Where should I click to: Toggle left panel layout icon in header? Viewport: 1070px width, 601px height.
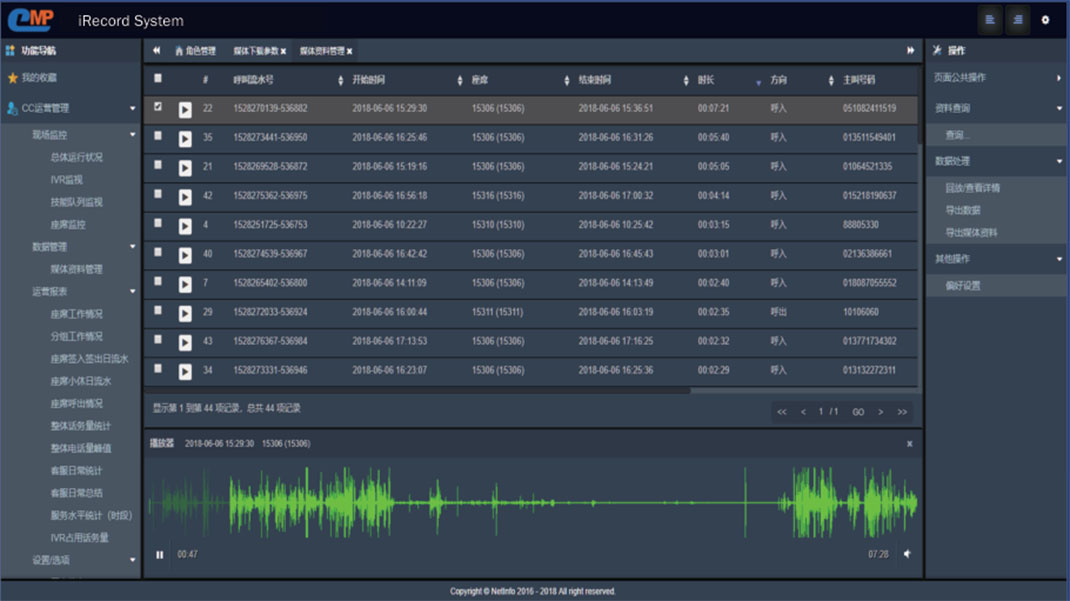tap(989, 20)
